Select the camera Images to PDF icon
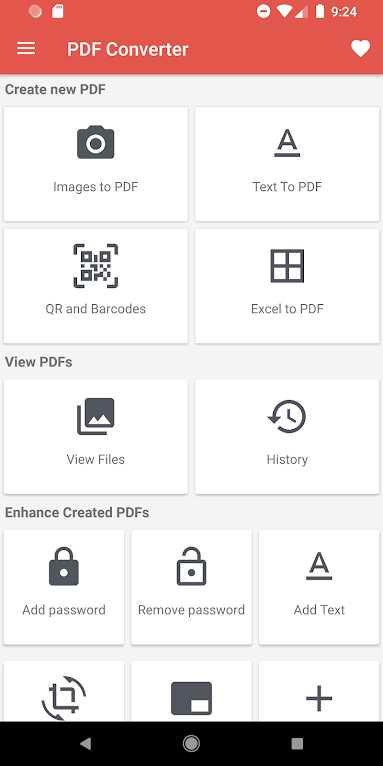 (96, 142)
